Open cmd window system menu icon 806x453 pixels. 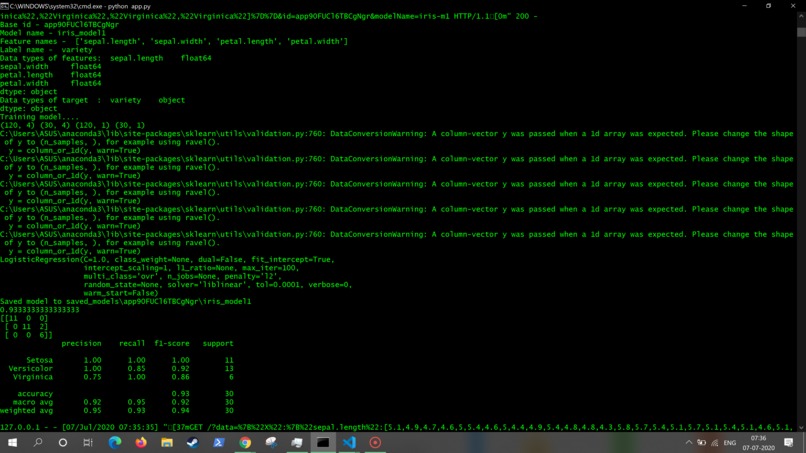[x=4, y=6]
